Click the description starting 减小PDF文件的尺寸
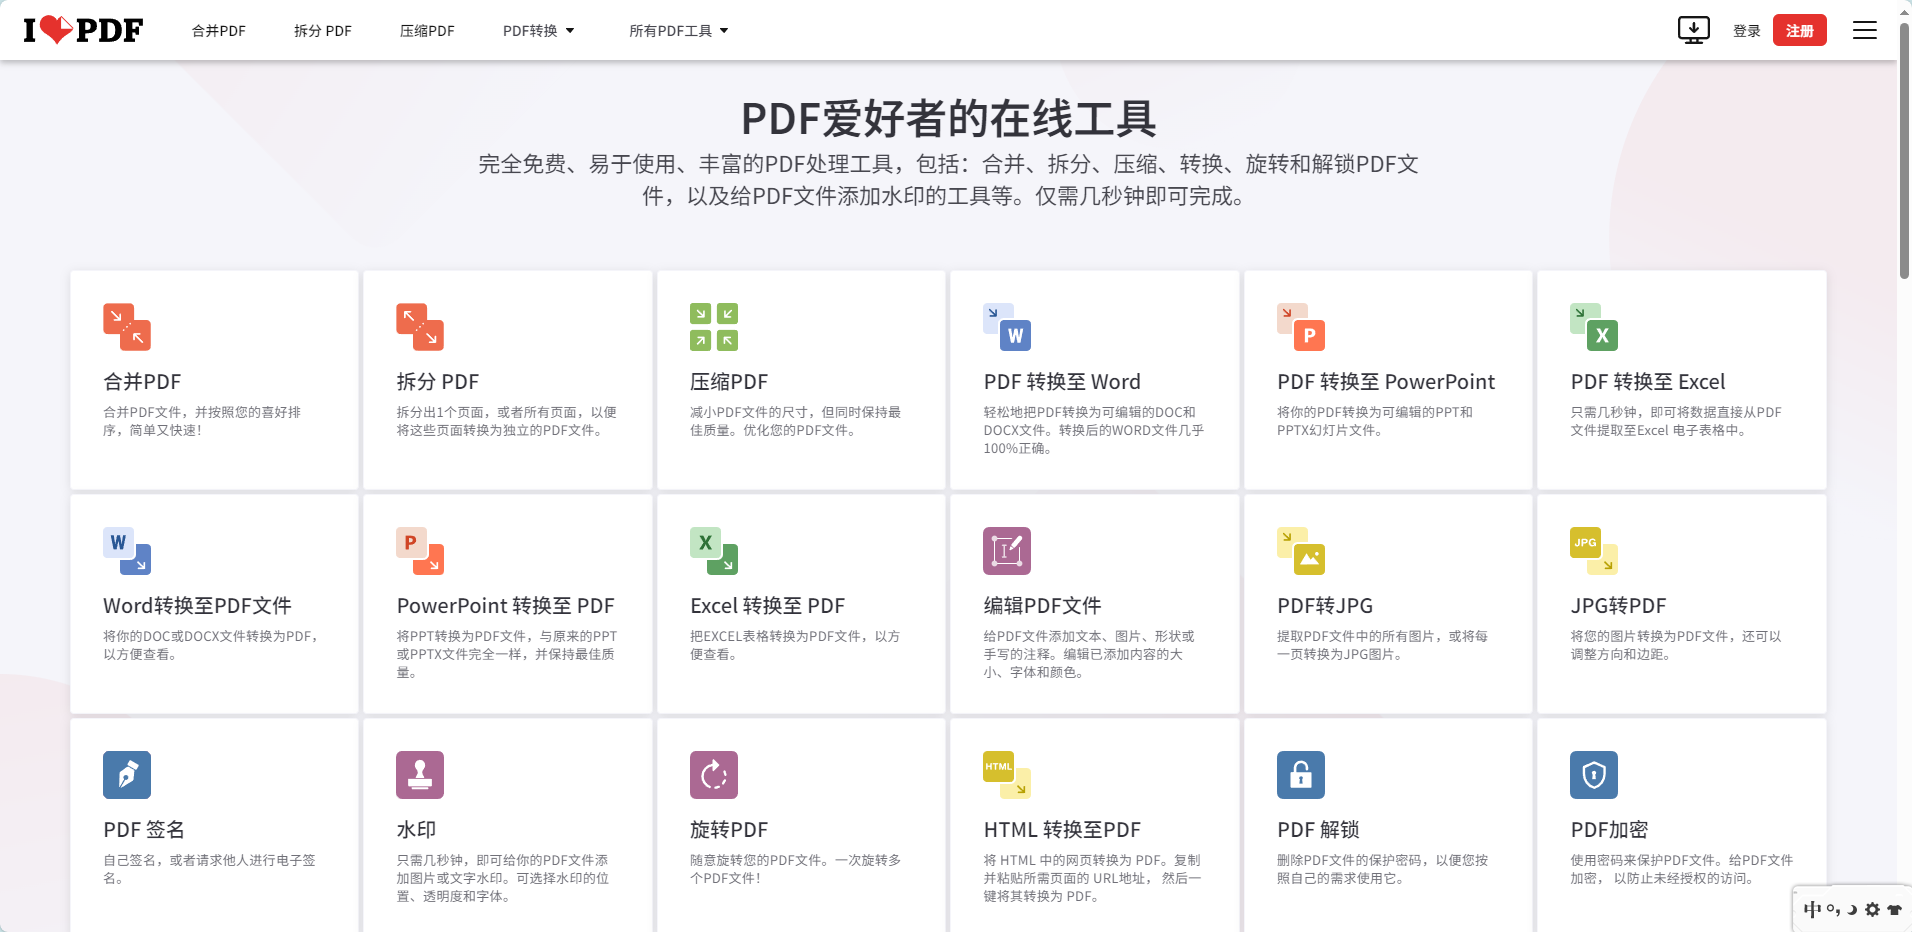Image resolution: width=1912 pixels, height=932 pixels. (795, 421)
